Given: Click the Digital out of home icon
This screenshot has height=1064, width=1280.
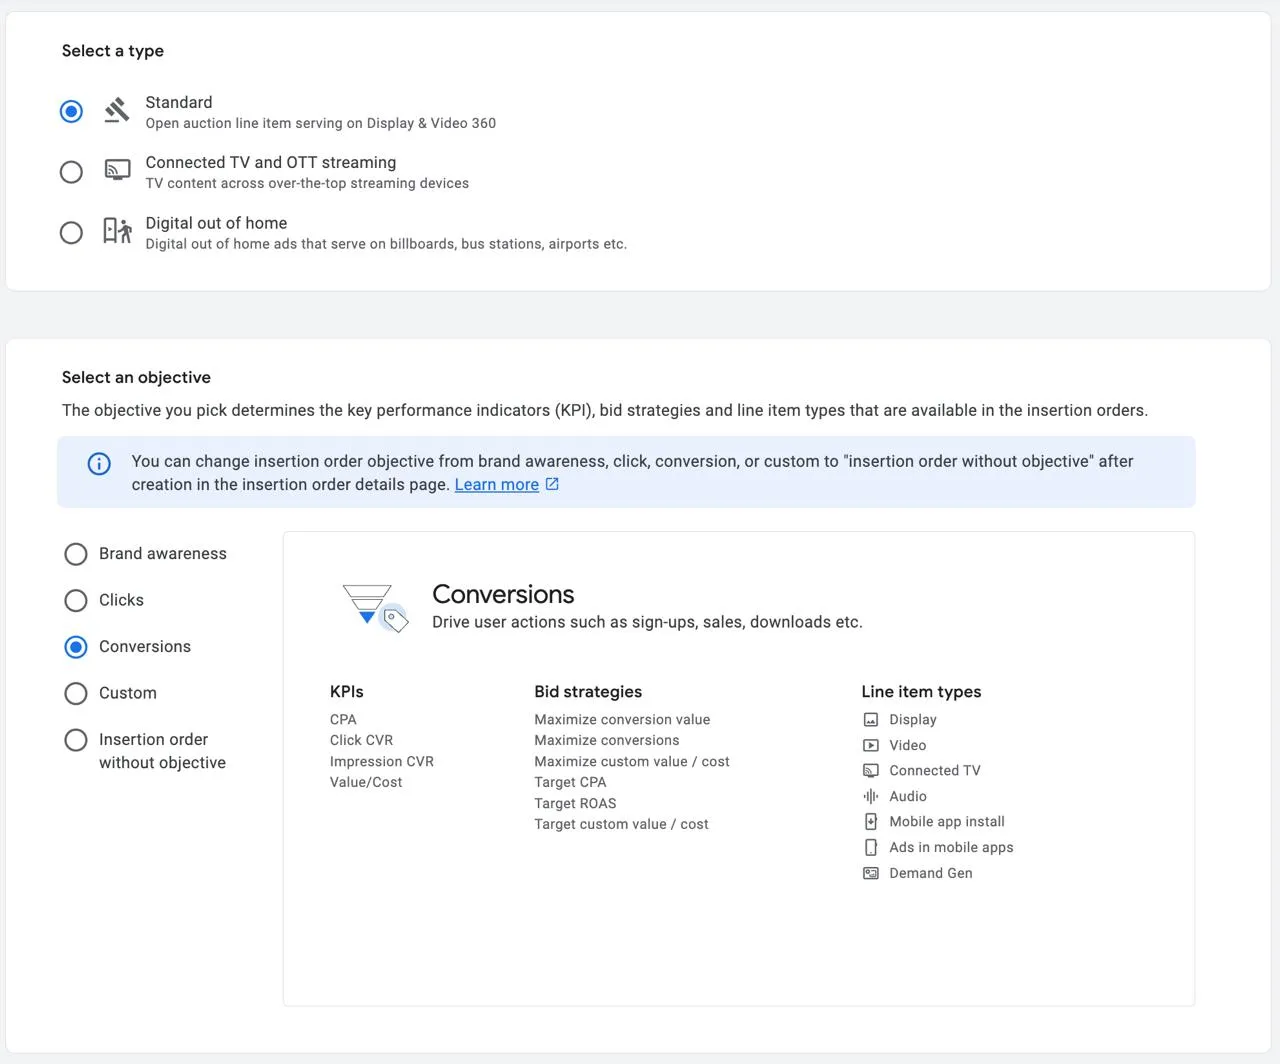Looking at the screenshot, I should tap(117, 231).
